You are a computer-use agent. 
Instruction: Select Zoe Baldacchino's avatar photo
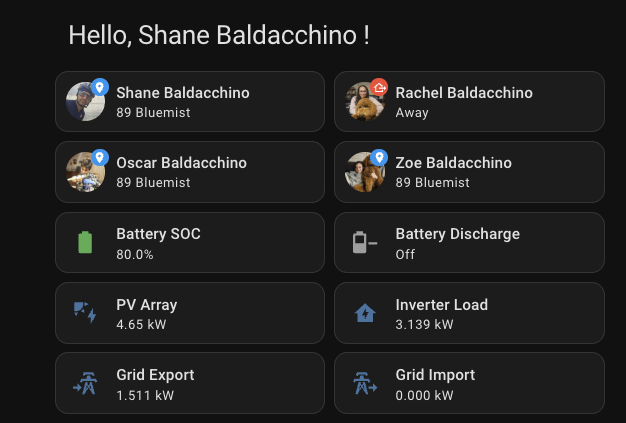361,174
